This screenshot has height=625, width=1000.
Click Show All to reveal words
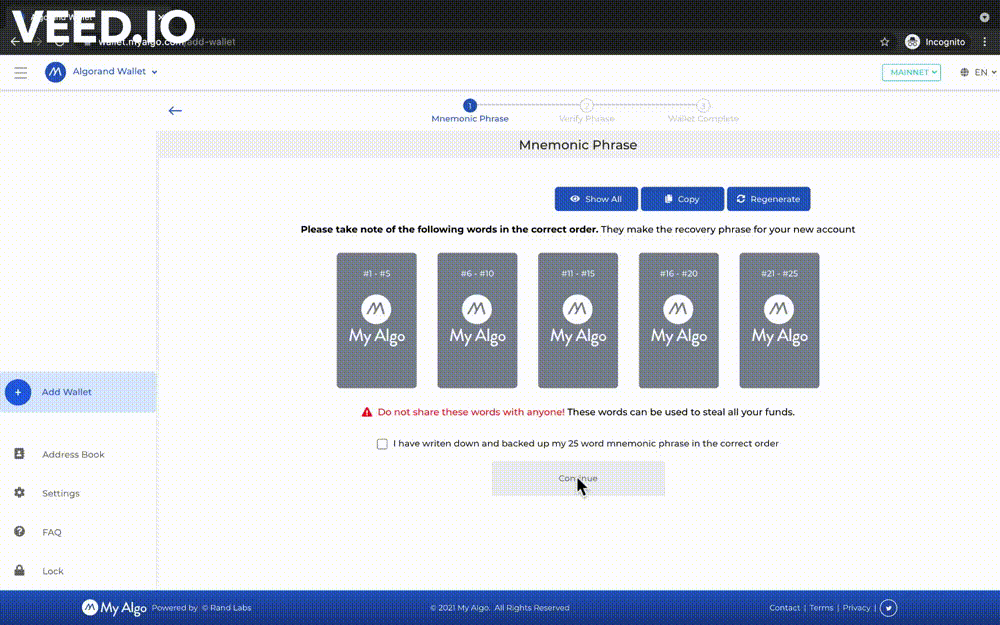click(596, 199)
